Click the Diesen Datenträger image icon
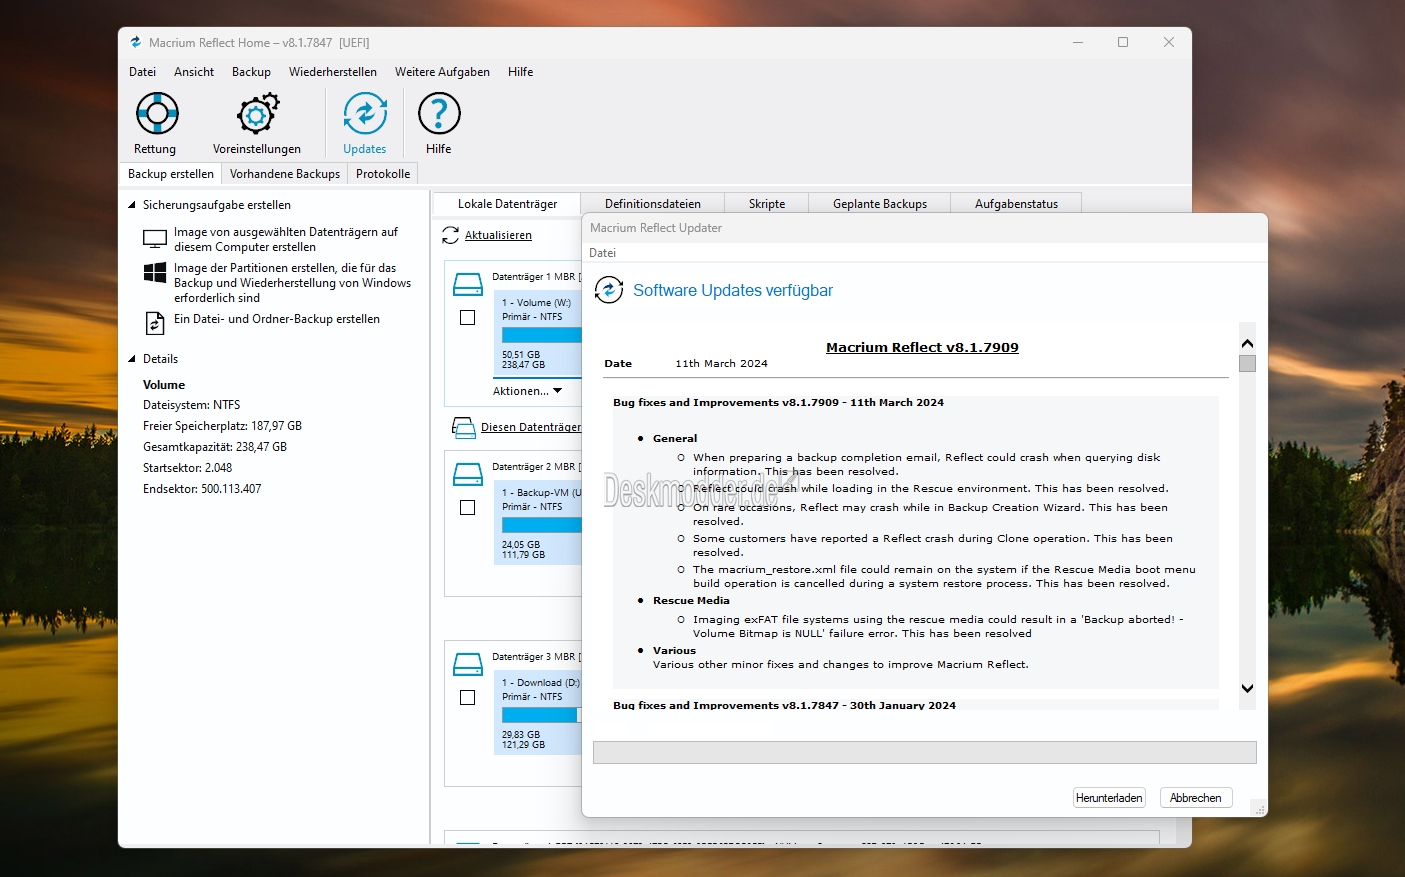This screenshot has height=877, width=1405. pos(463,428)
